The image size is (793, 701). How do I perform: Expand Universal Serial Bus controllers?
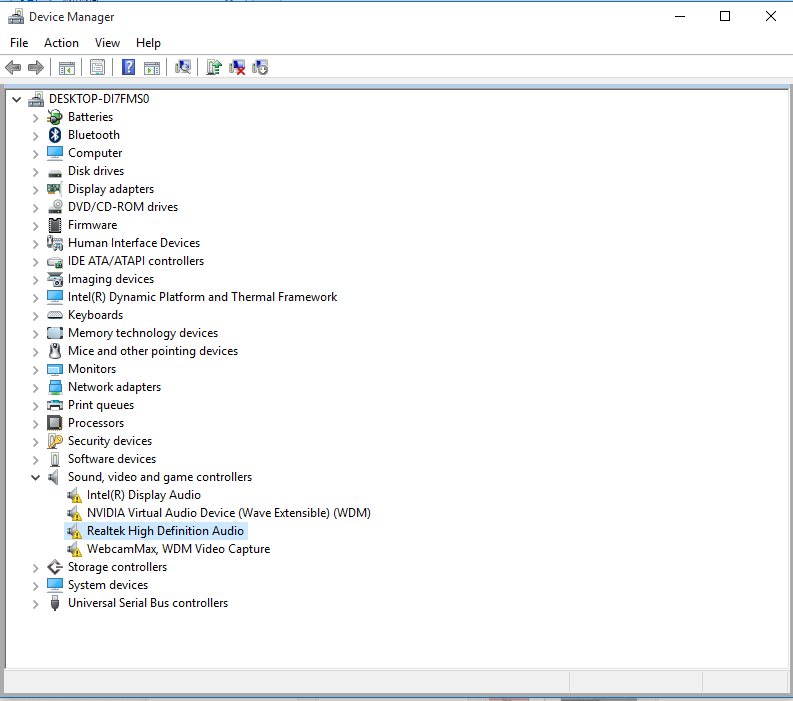tap(36, 603)
